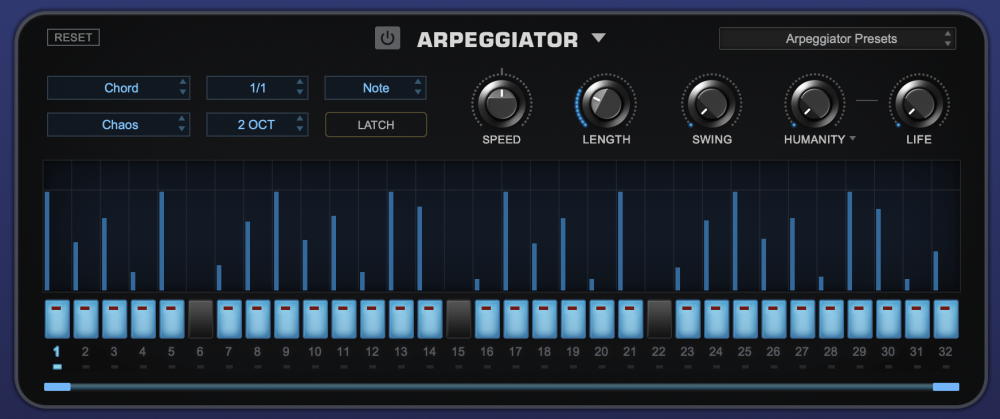Toggle step 3 pad
The image size is (1000, 419).
[114, 319]
